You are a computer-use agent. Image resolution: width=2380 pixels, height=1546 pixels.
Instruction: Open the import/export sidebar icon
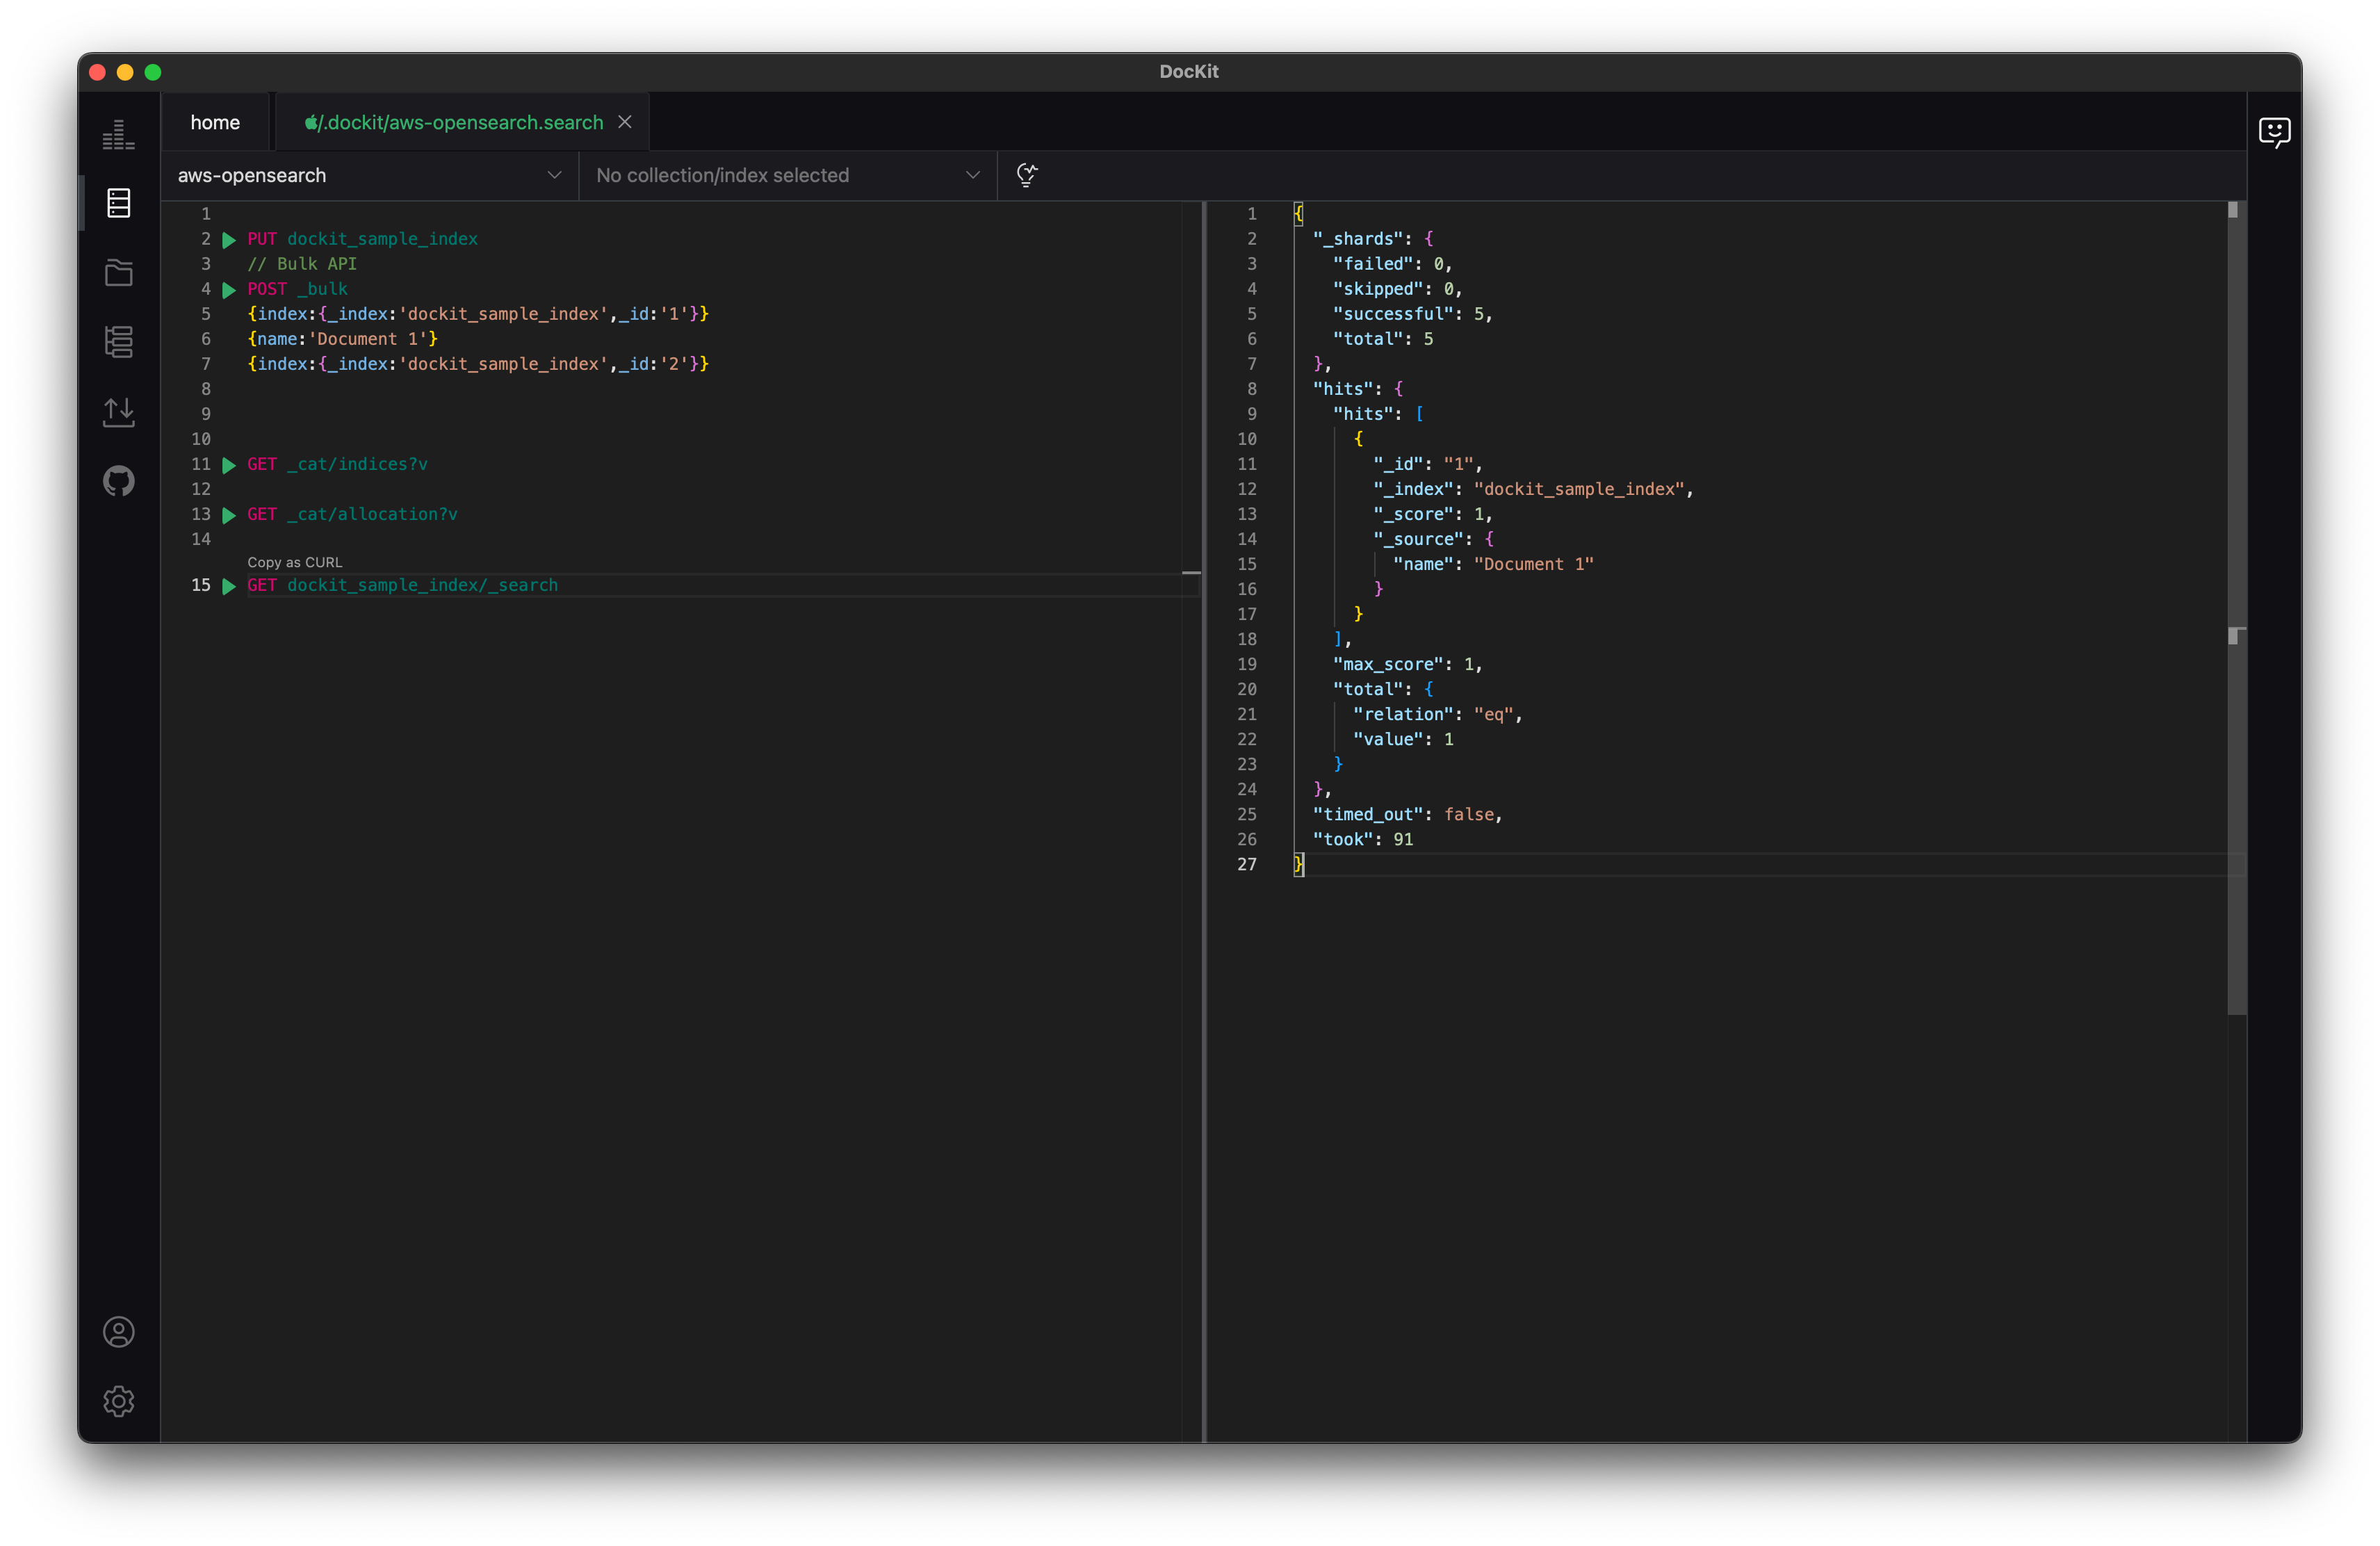coord(118,411)
